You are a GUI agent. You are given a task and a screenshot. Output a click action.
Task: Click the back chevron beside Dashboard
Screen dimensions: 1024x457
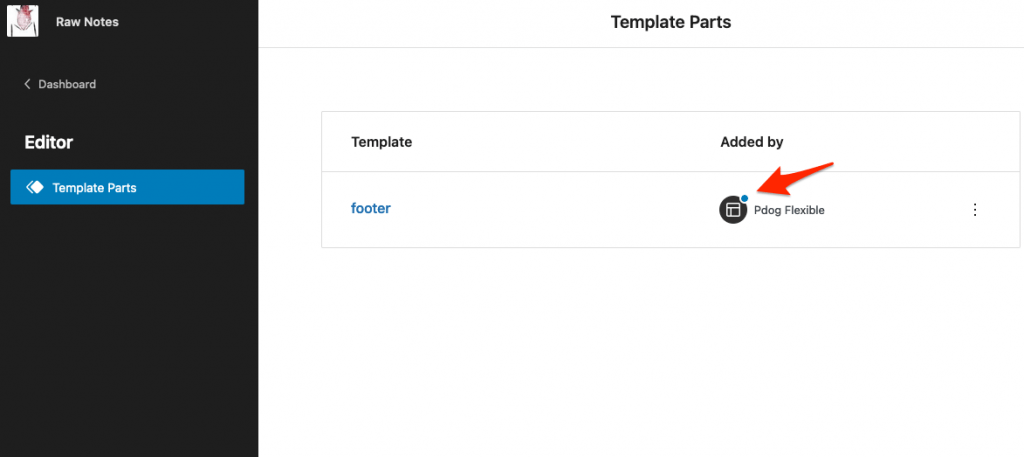(x=27, y=85)
